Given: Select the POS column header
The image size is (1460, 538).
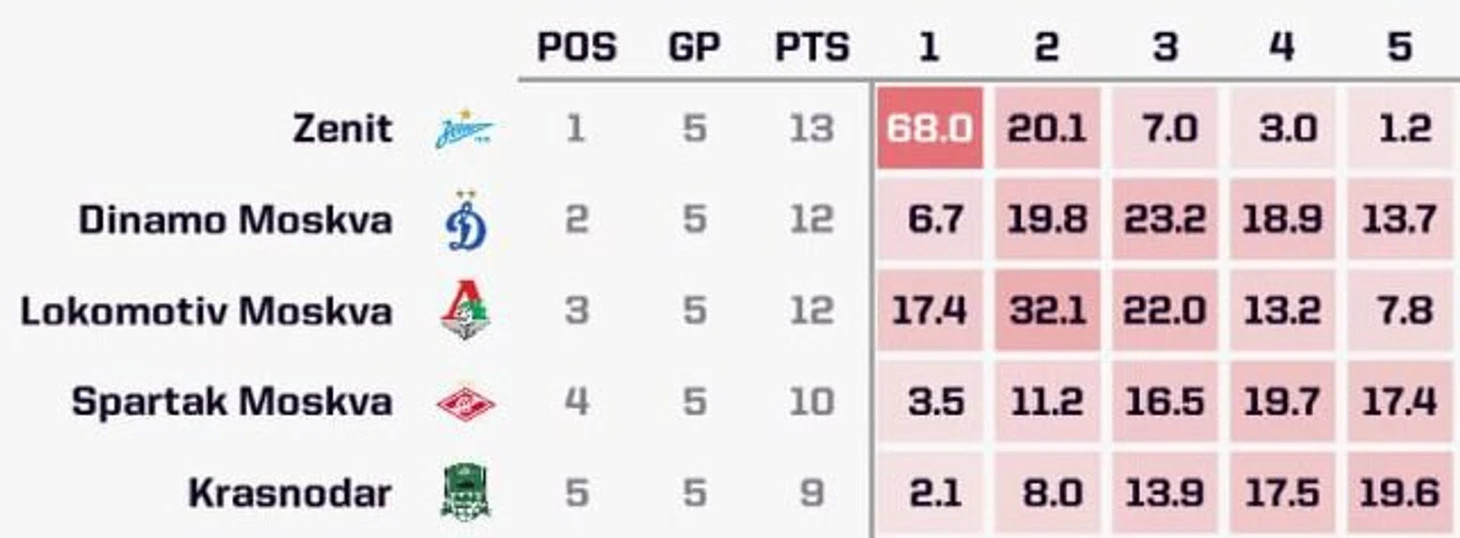Looking at the screenshot, I should (577, 47).
